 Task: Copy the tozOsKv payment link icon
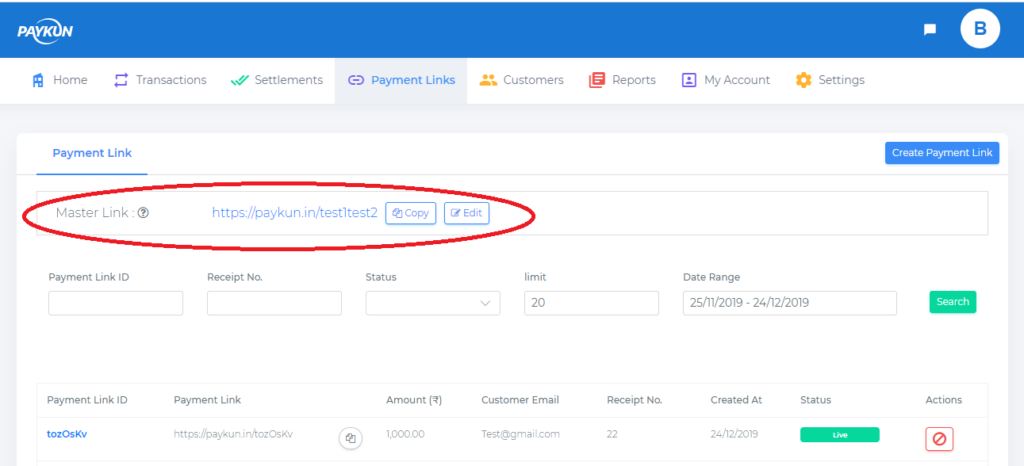pos(351,439)
